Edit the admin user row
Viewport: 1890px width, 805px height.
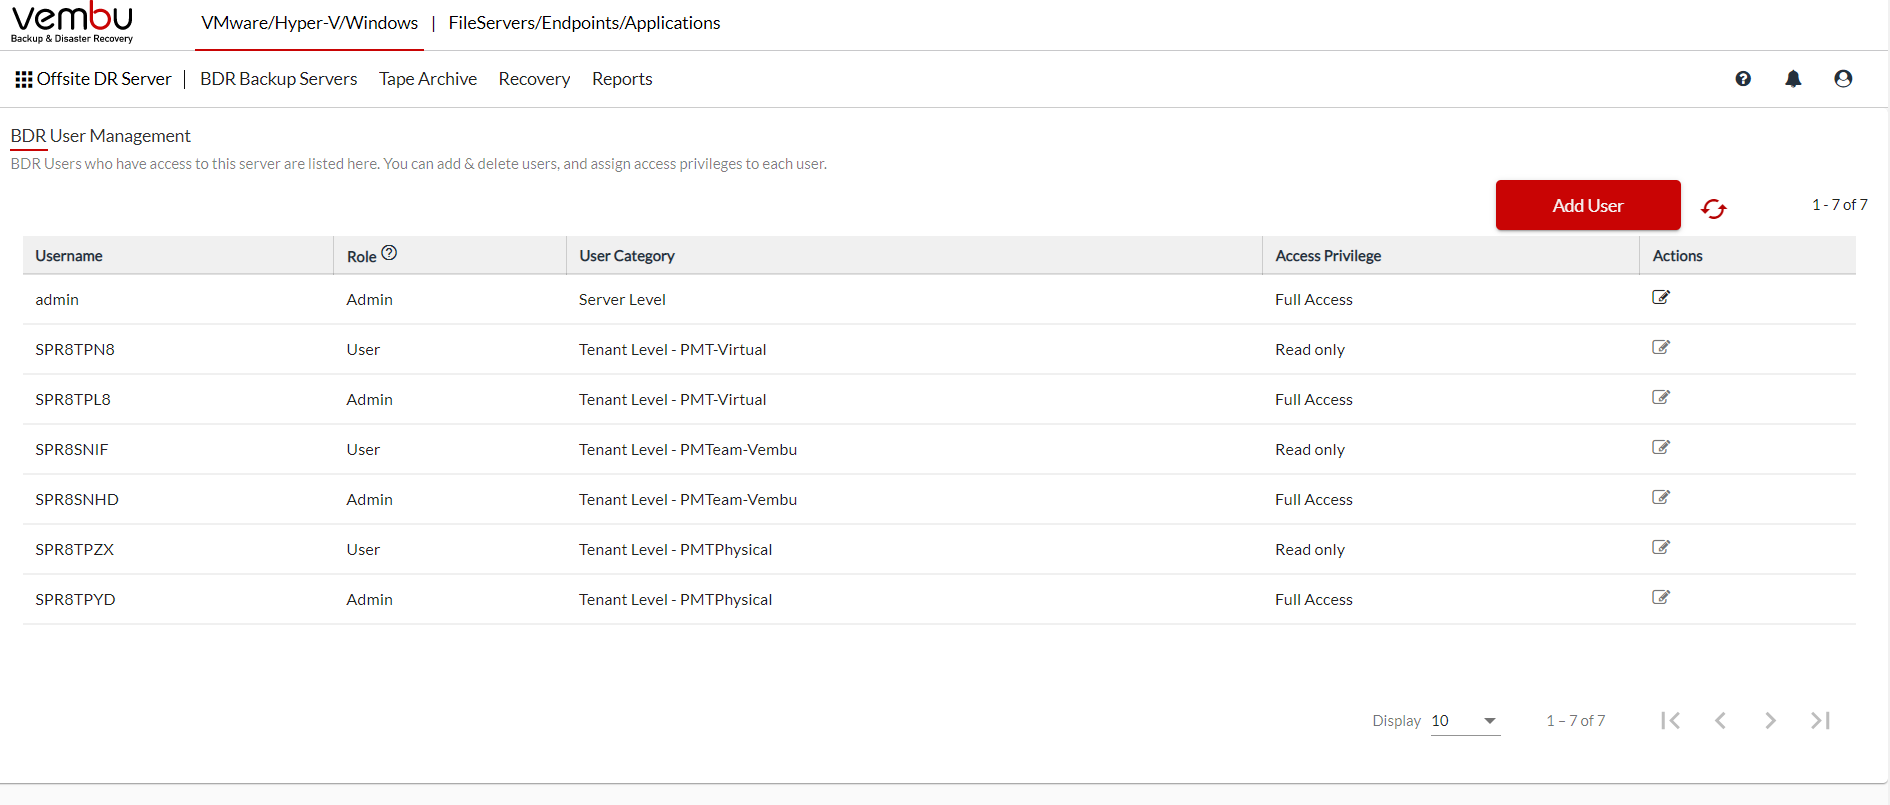1661,297
